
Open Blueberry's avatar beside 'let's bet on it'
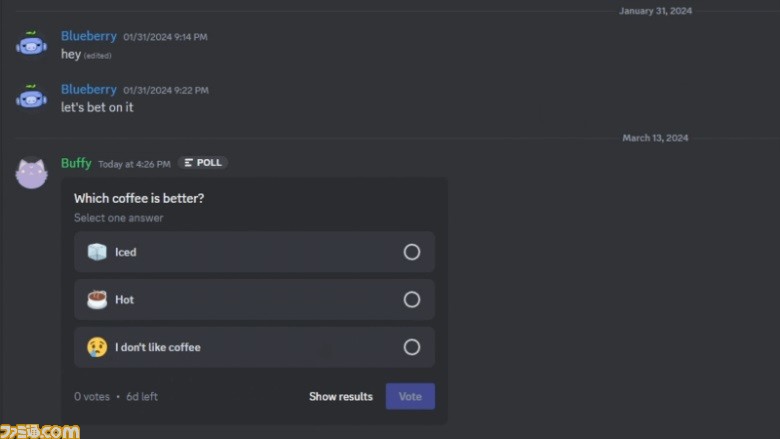(x=31, y=96)
